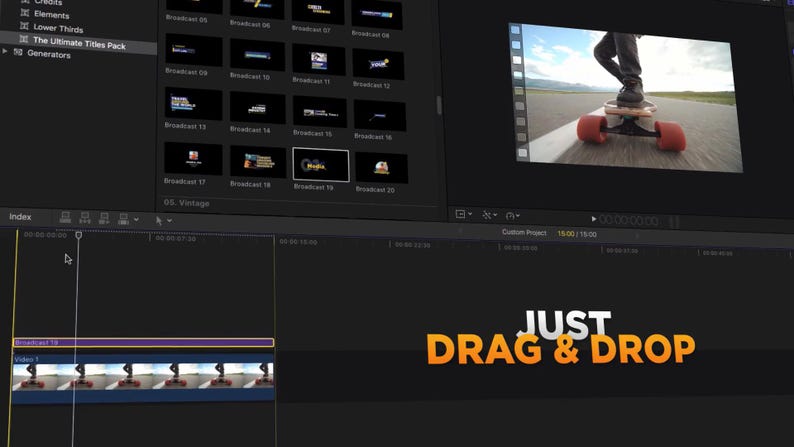Select Generators in the sidebar
This screenshot has height=447, width=794.
[49, 54]
